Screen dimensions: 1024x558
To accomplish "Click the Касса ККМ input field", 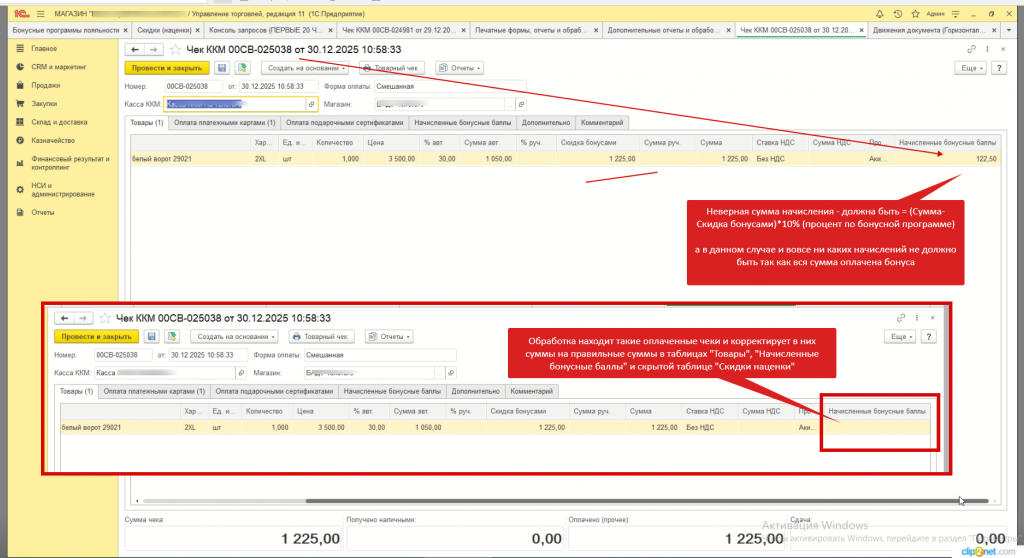I will click(x=235, y=105).
